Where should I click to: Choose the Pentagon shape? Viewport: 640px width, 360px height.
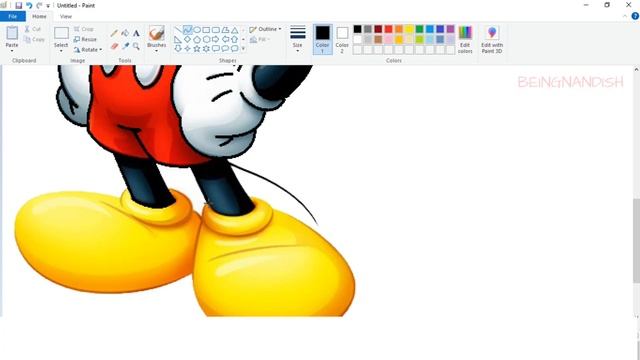[x=197, y=39]
